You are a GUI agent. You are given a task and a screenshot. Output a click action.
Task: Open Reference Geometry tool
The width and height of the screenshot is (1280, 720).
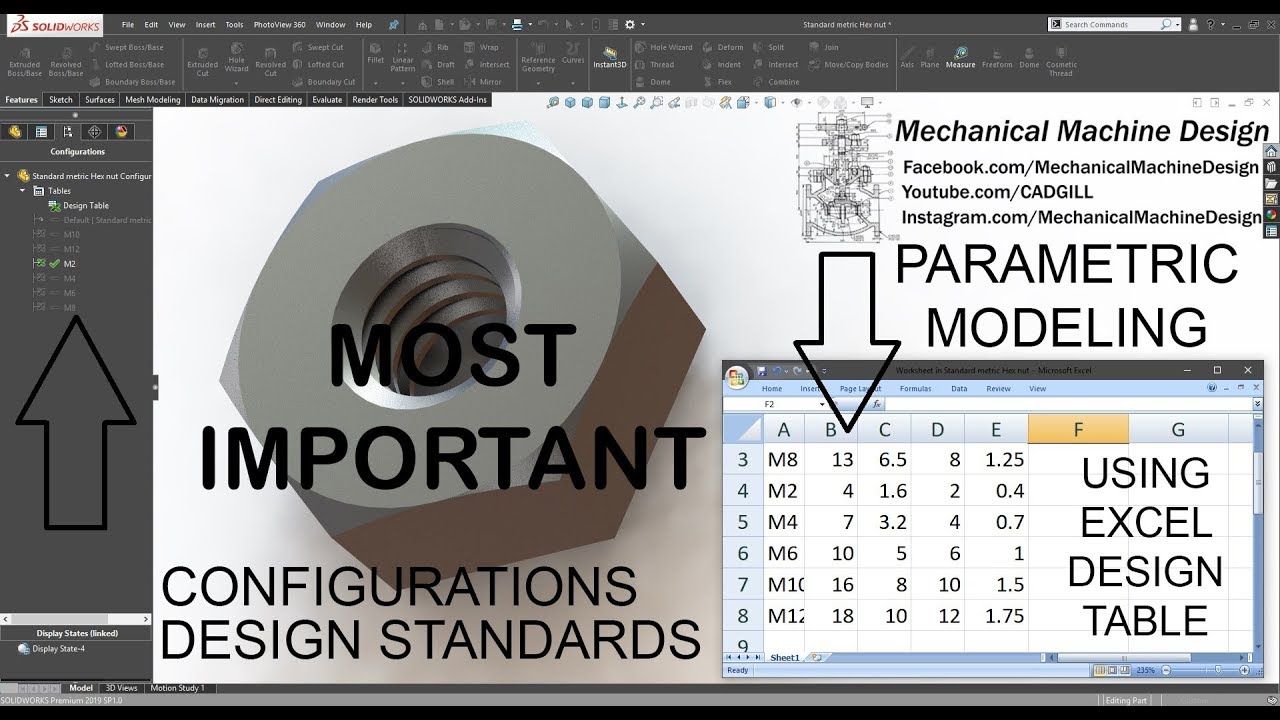click(x=538, y=58)
